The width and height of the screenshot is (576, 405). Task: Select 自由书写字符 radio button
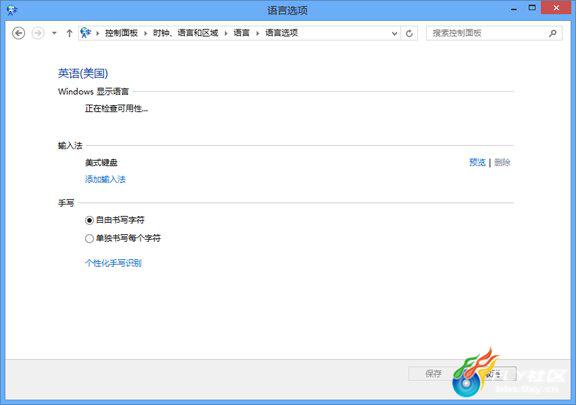point(89,220)
